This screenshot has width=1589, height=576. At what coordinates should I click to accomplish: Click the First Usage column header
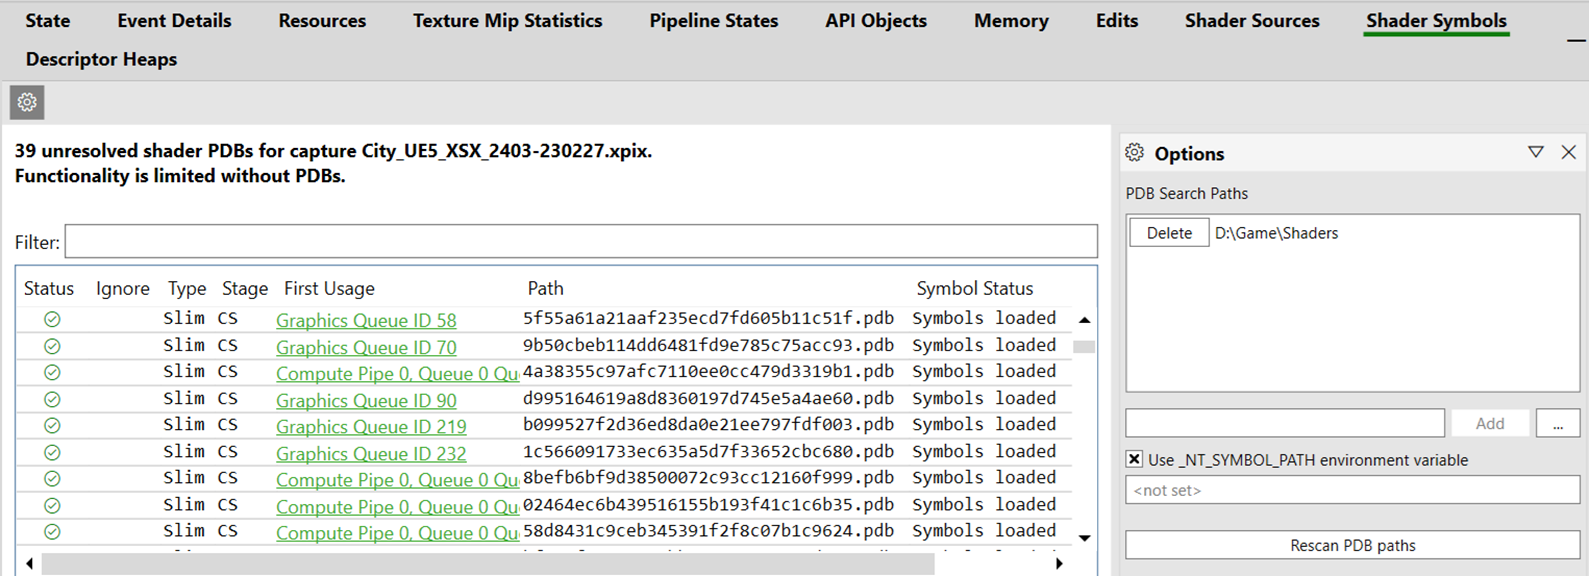click(329, 288)
